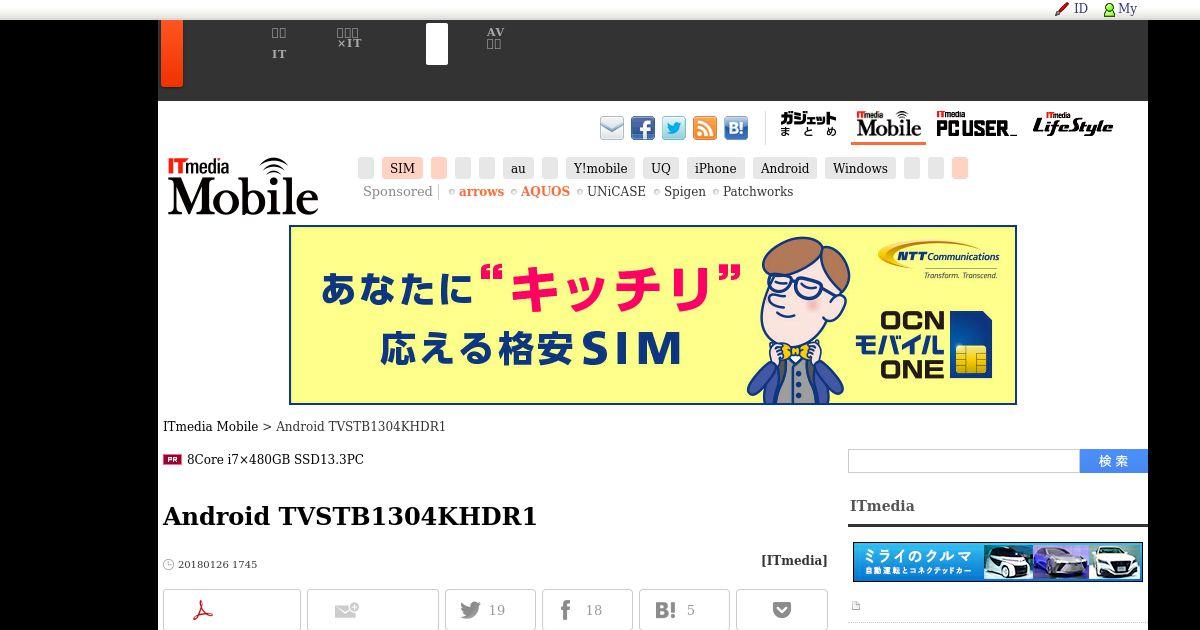The image size is (1200, 630).
Task: Click the ×IT item in dark top nav
Action: (349, 43)
